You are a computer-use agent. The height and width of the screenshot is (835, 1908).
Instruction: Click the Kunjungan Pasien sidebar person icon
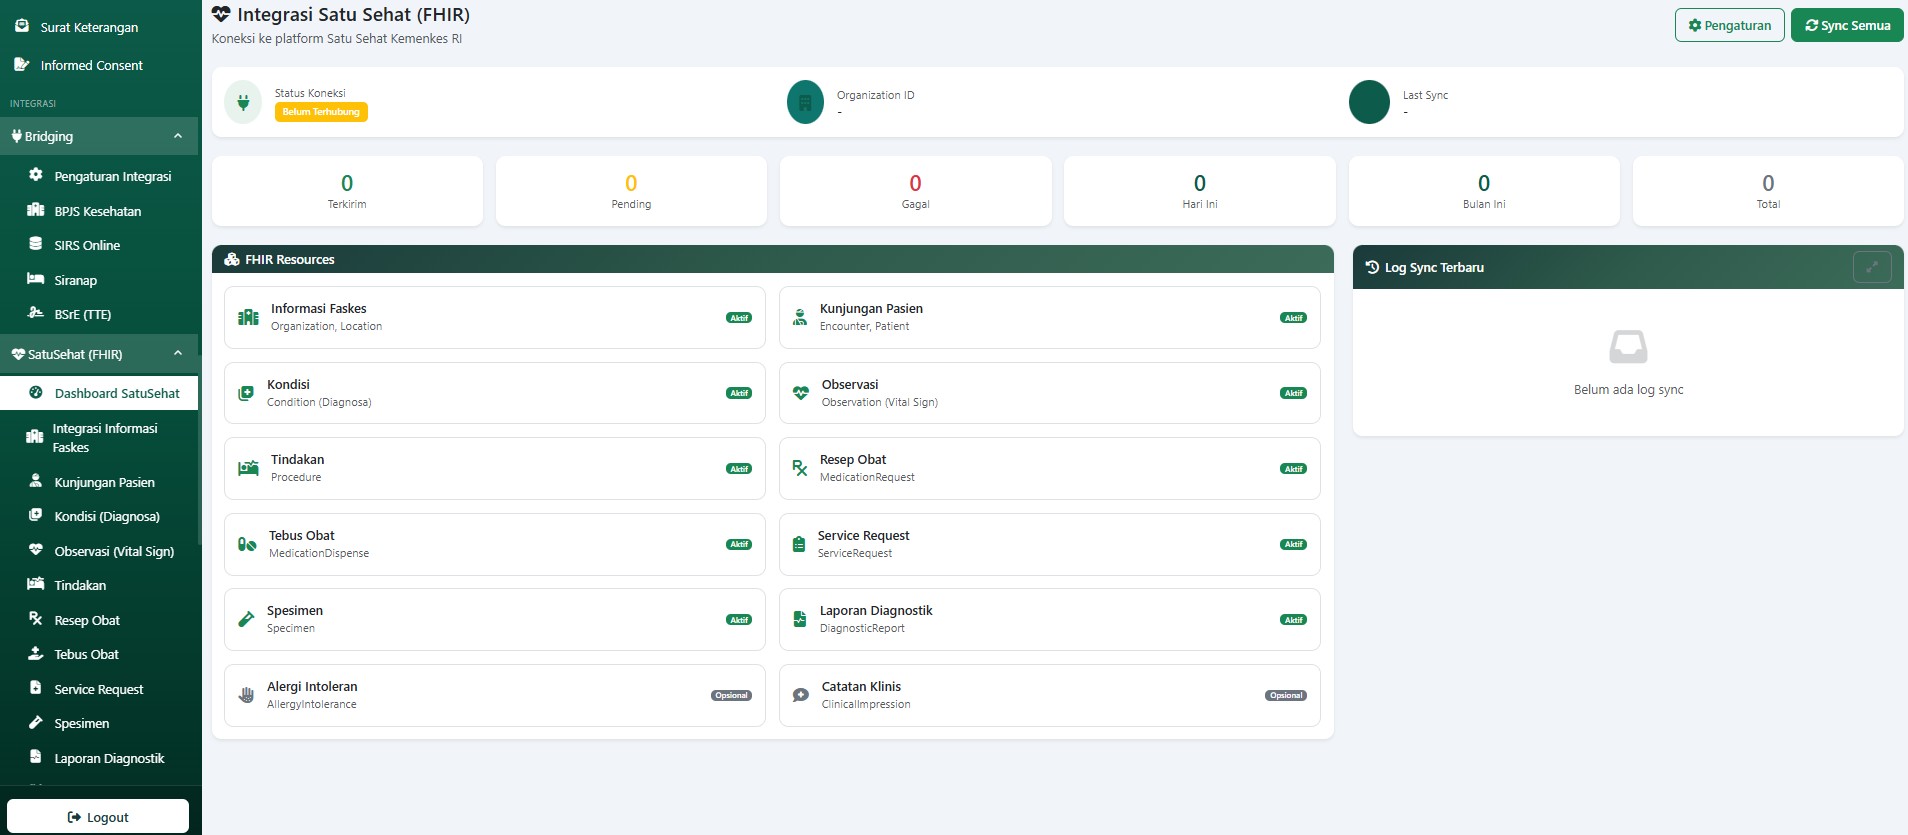point(36,481)
